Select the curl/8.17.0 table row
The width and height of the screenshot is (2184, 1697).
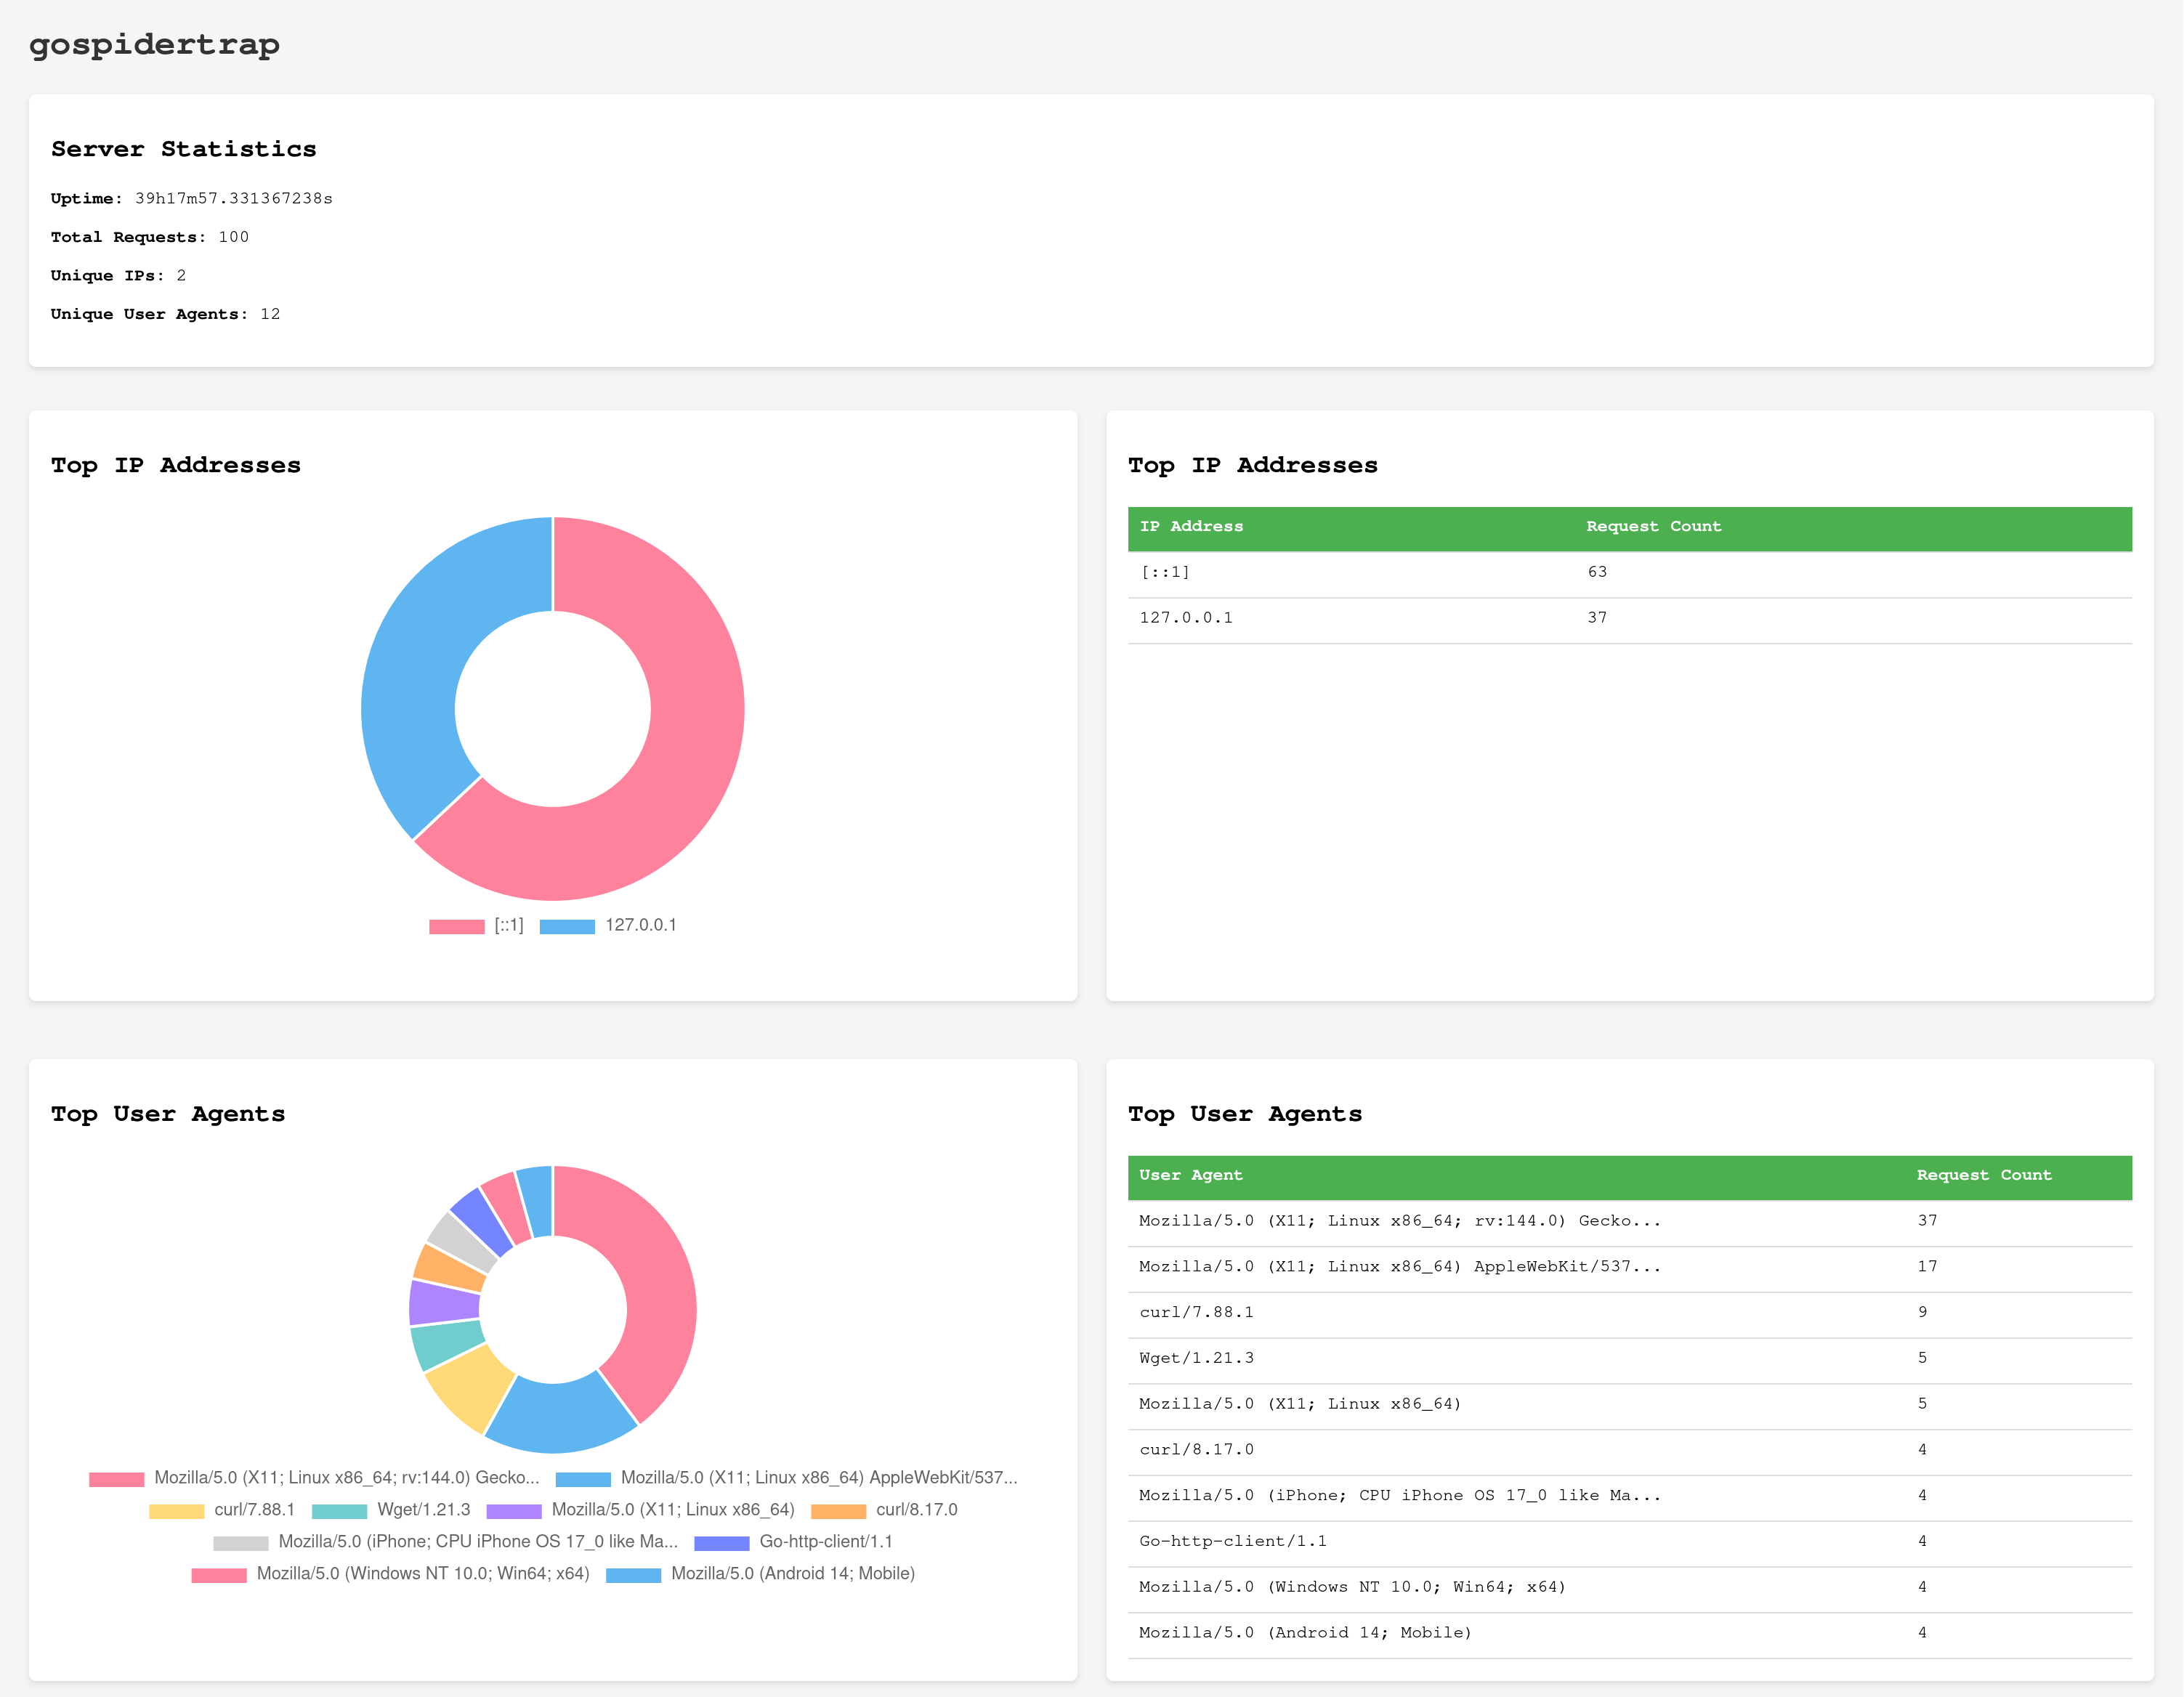pyautogui.click(x=1629, y=1451)
